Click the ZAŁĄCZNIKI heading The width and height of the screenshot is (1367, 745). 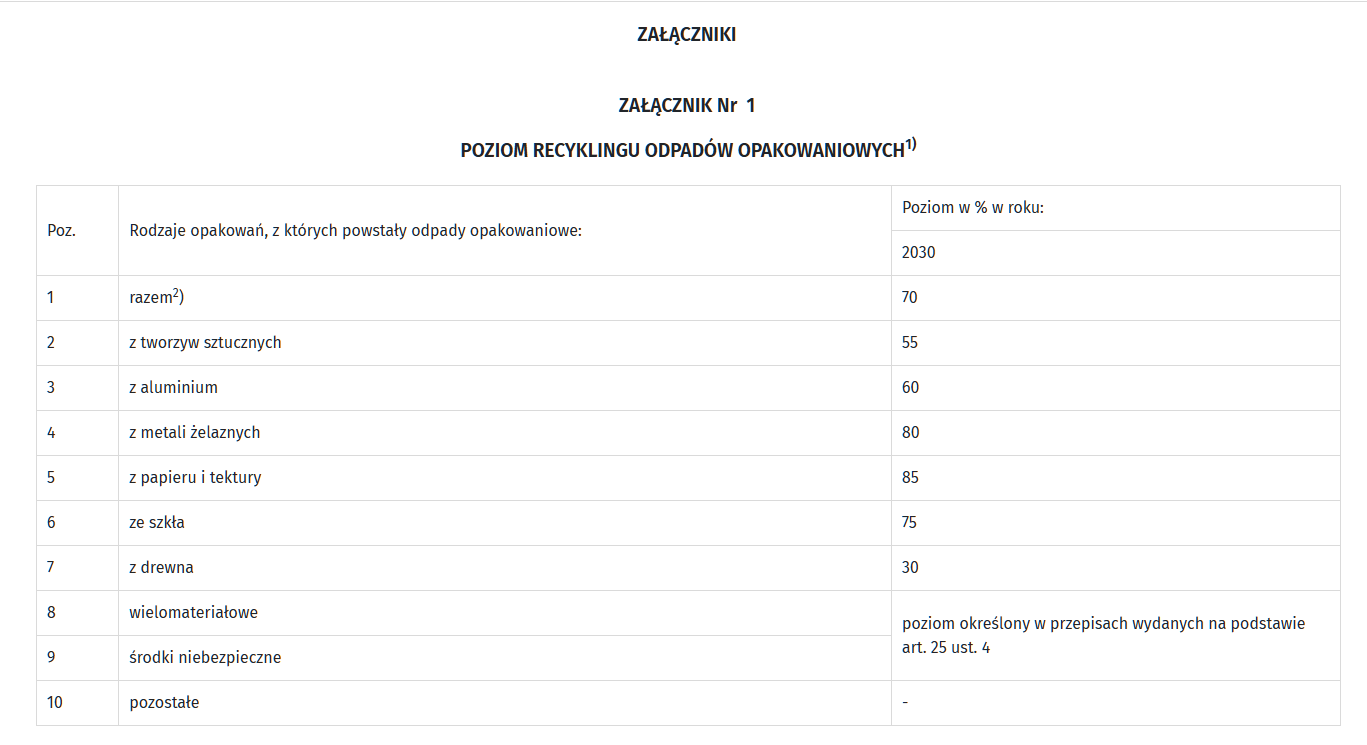tap(686, 35)
